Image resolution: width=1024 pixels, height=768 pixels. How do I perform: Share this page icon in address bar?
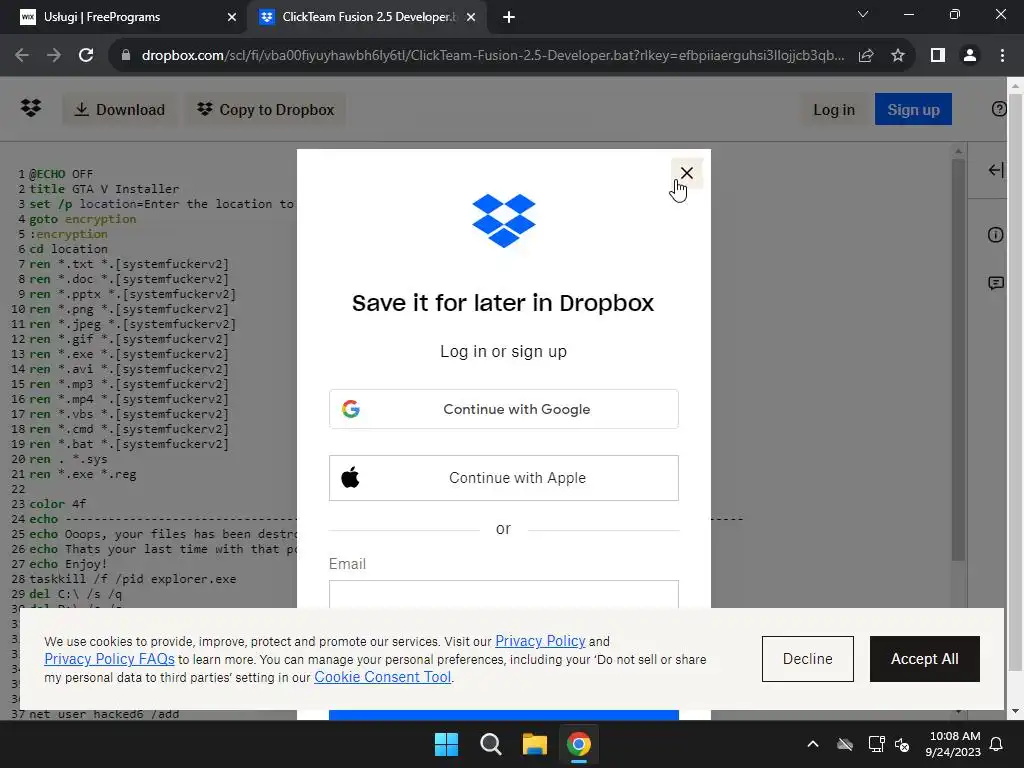click(866, 56)
